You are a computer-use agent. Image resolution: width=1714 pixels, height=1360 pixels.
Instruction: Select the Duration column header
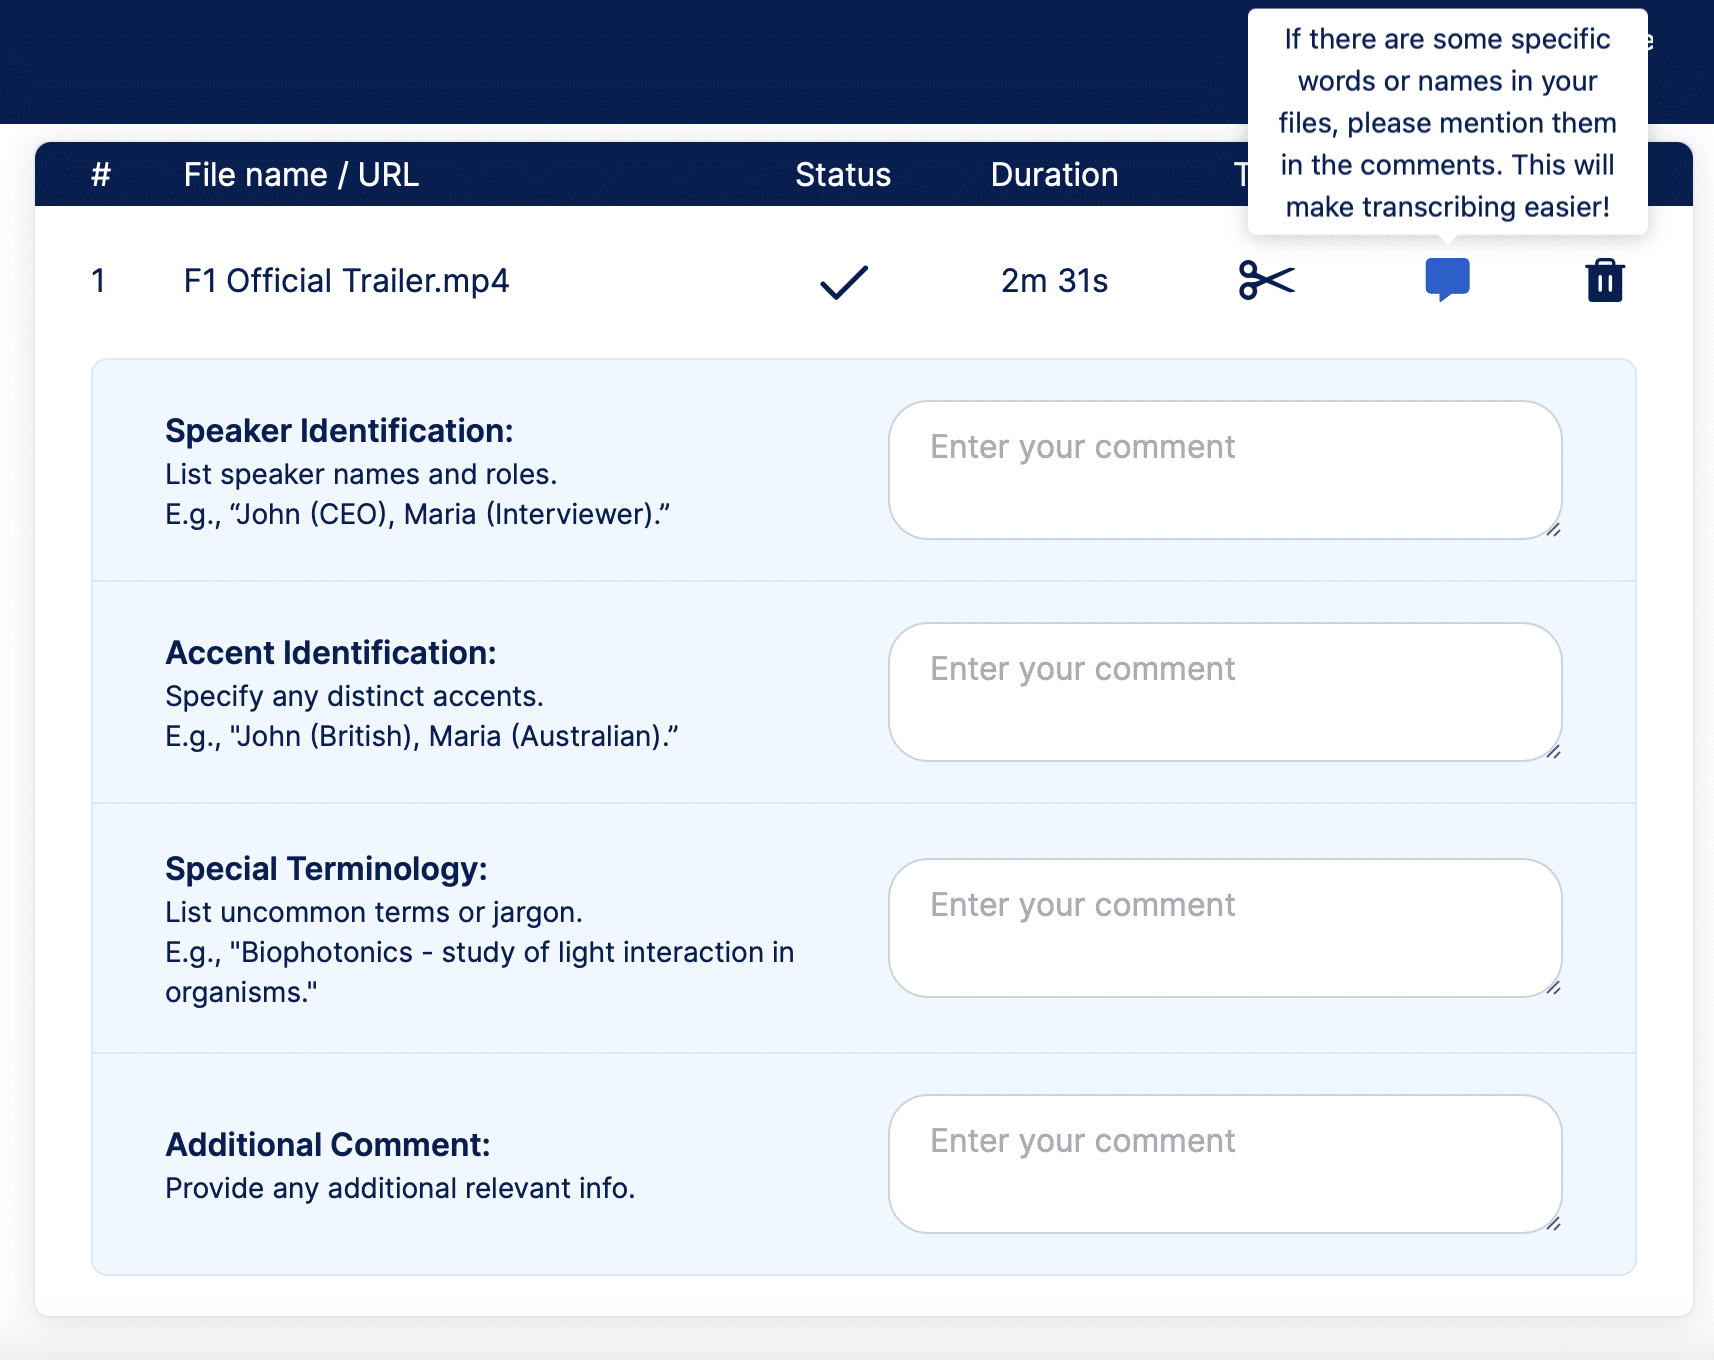coord(1053,174)
